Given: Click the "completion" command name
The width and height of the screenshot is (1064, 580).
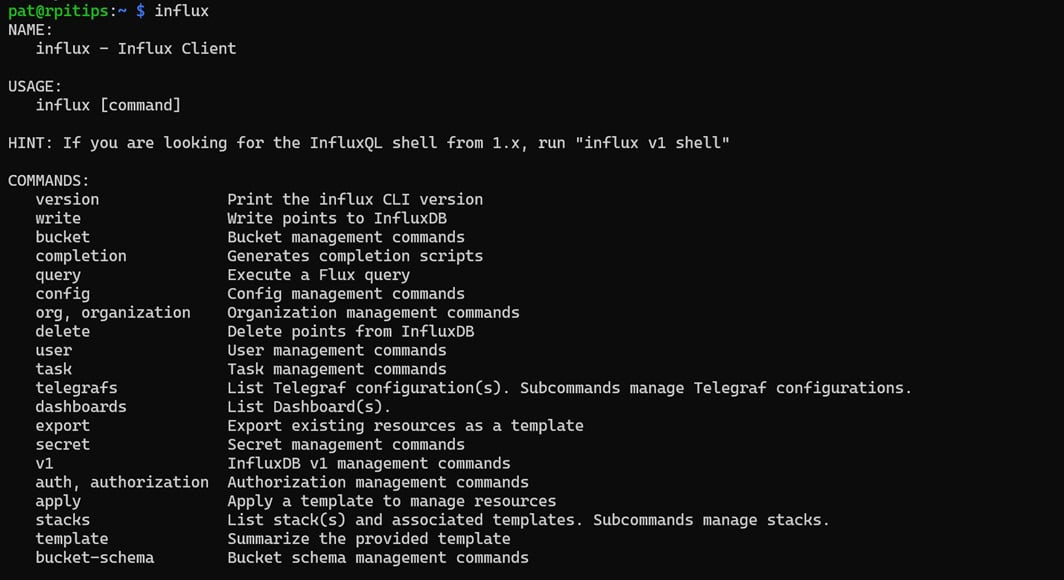Looking at the screenshot, I should coord(81,256).
